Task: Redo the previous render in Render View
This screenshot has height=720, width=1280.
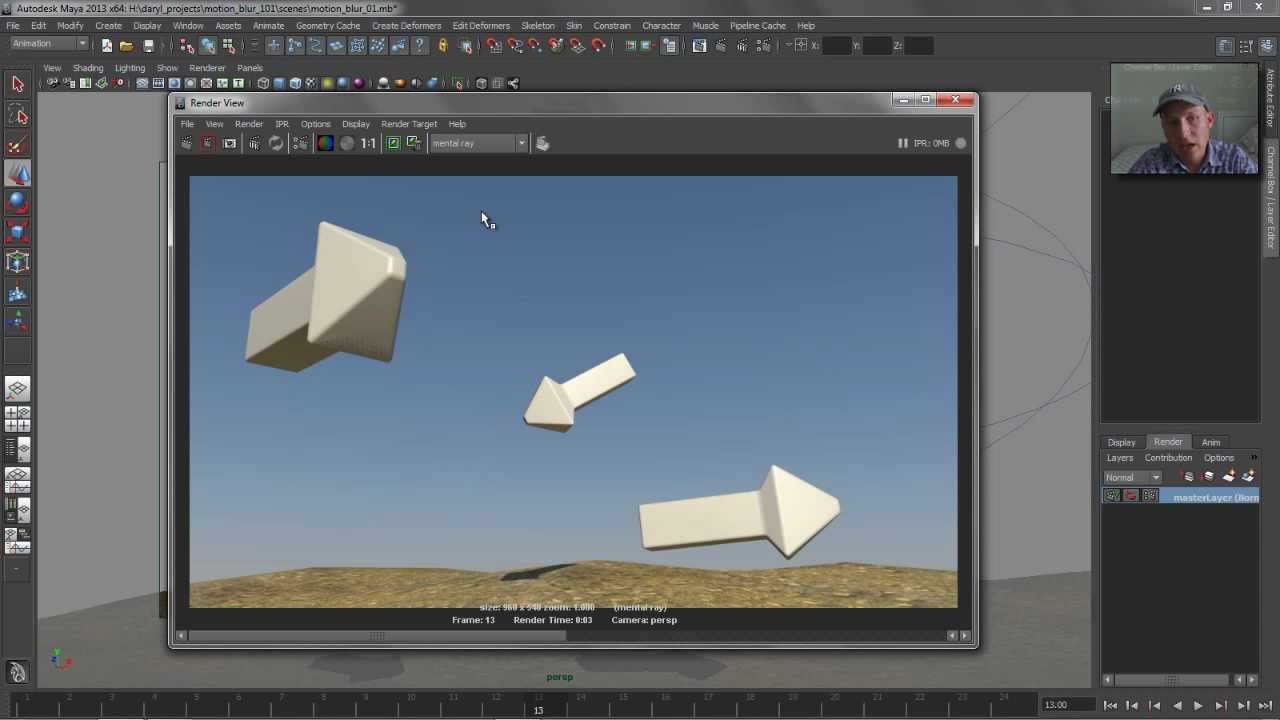Action: point(186,143)
